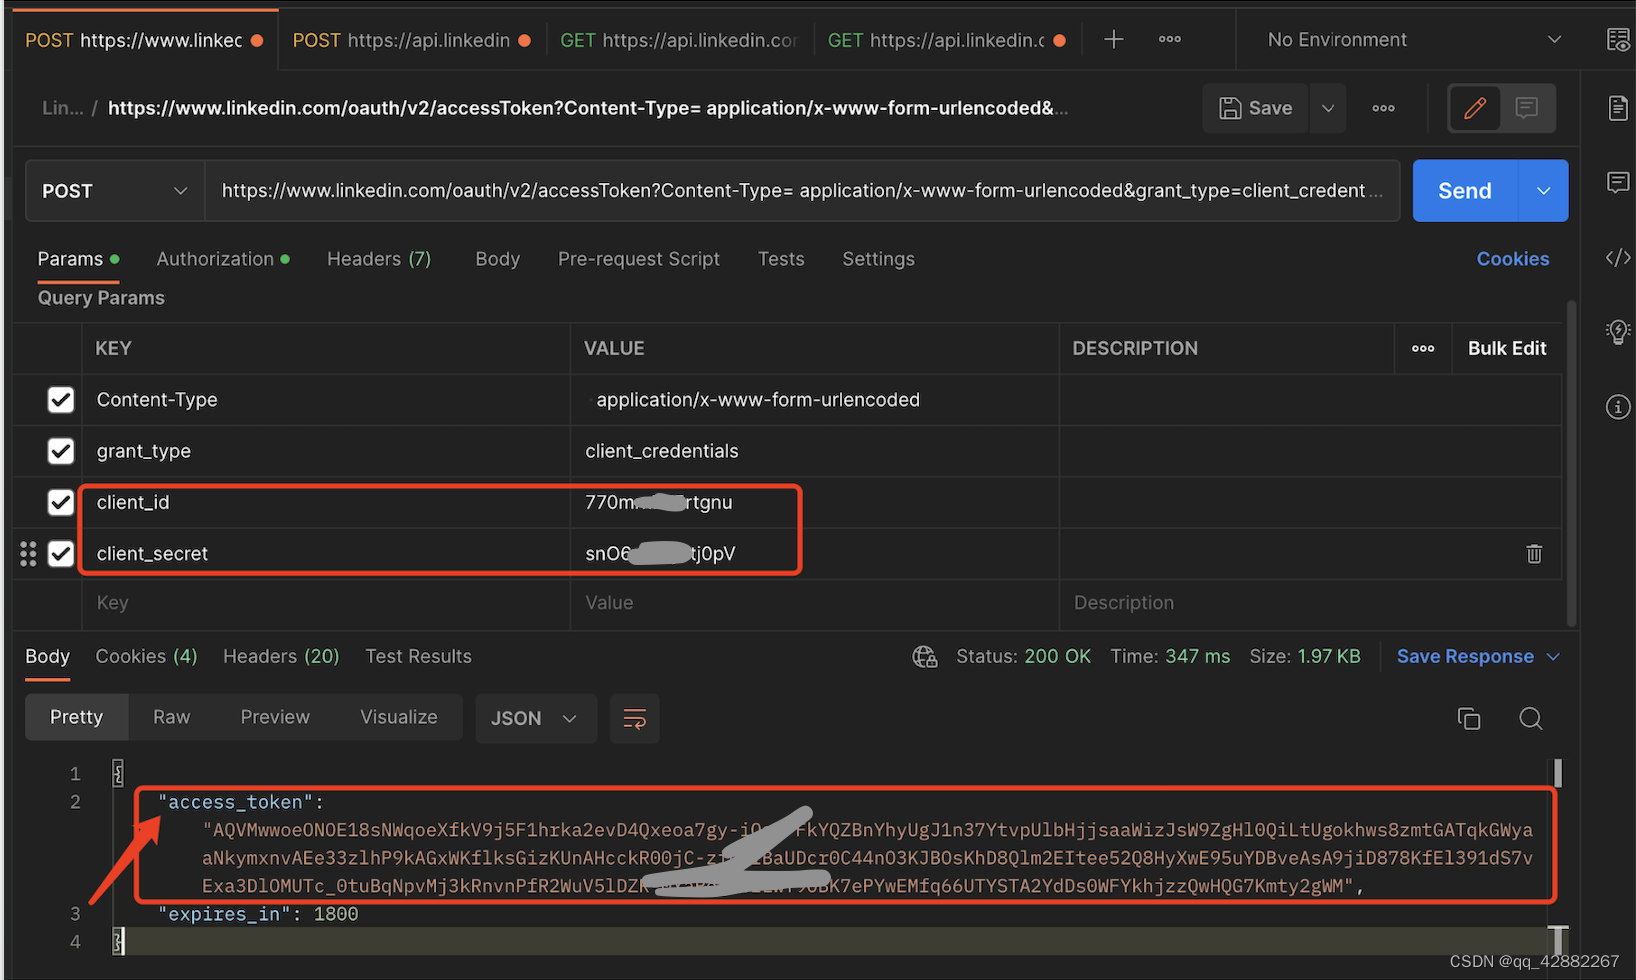Click the network globe icon near Status
1636x980 pixels.
pos(925,657)
